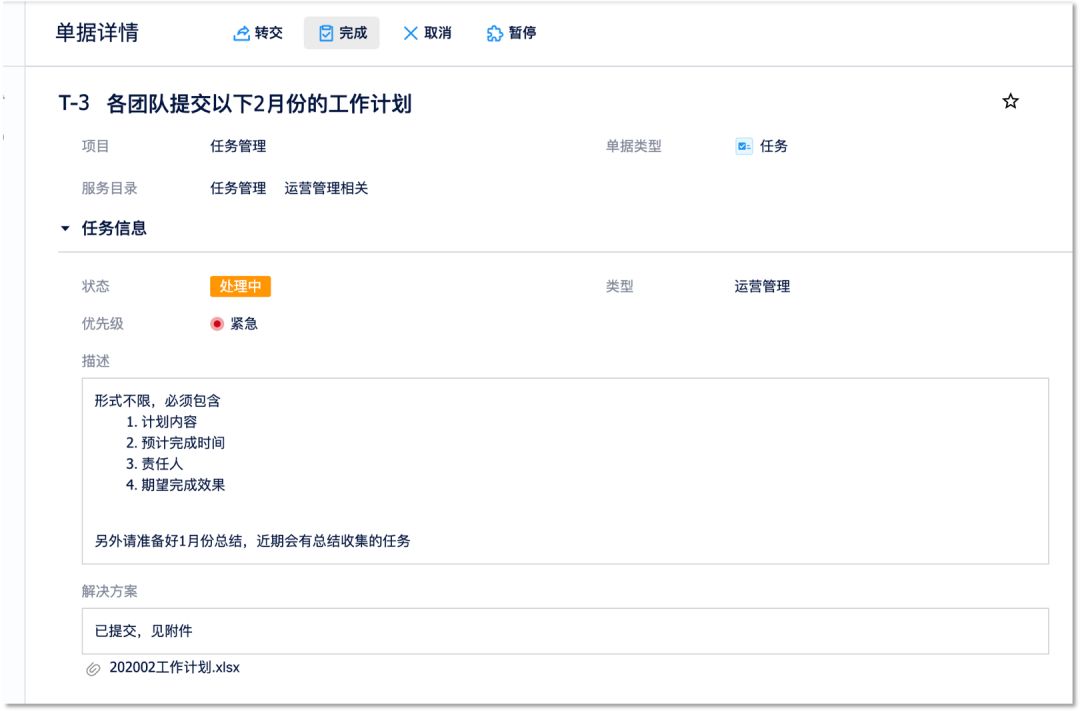Click the 单据详情 page heading
Image resolution: width=1080 pixels, height=711 pixels.
(96, 33)
